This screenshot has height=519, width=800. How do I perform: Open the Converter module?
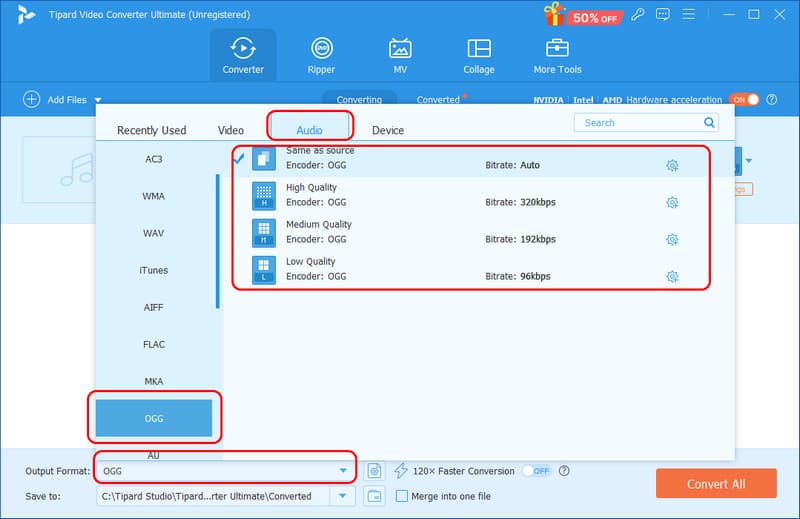pyautogui.click(x=243, y=55)
